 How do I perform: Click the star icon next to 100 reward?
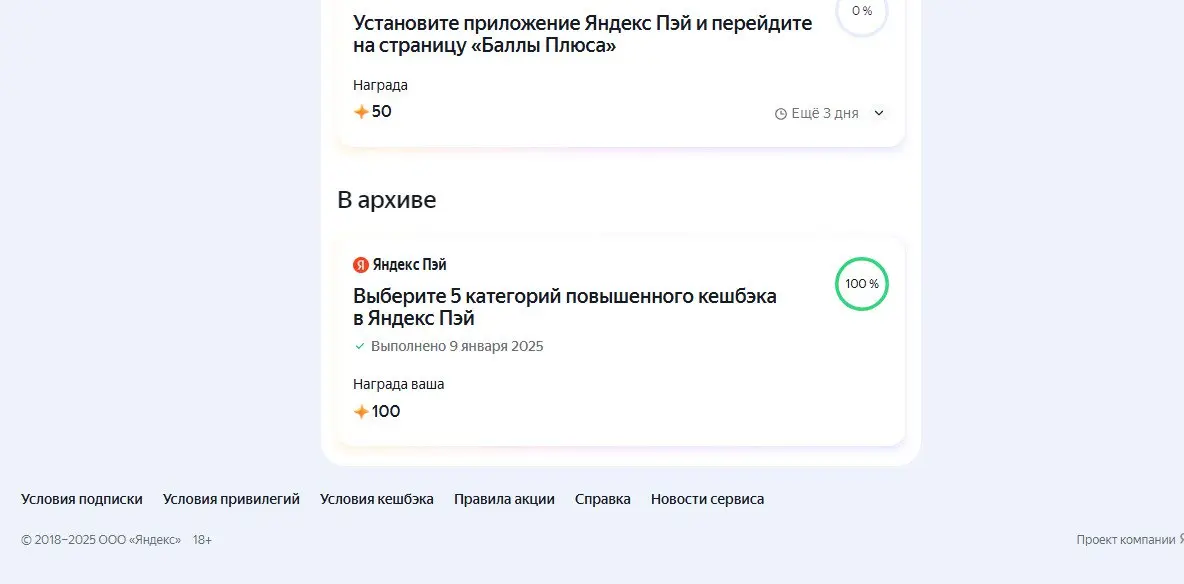point(361,412)
